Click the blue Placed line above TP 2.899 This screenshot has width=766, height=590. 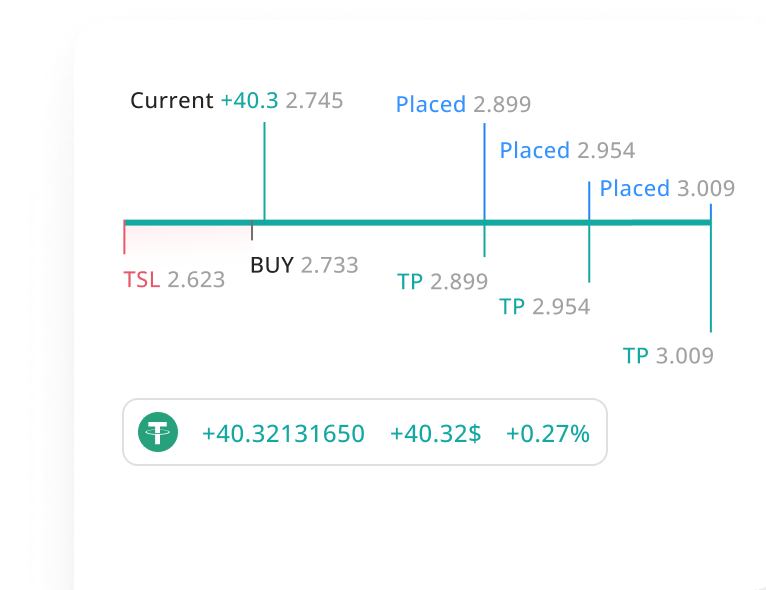pos(484,171)
